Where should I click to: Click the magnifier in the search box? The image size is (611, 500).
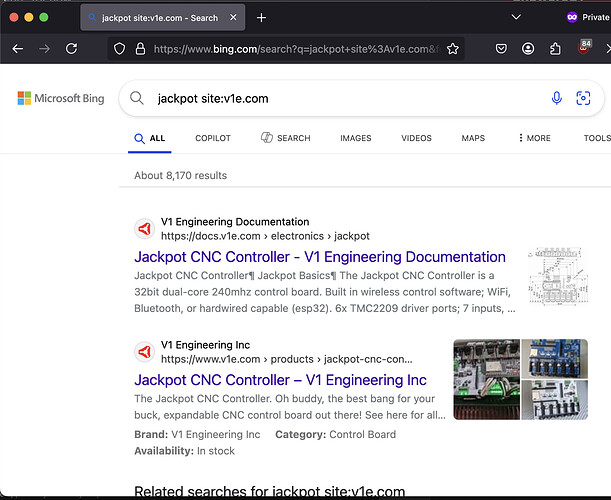pyautogui.click(x=137, y=98)
